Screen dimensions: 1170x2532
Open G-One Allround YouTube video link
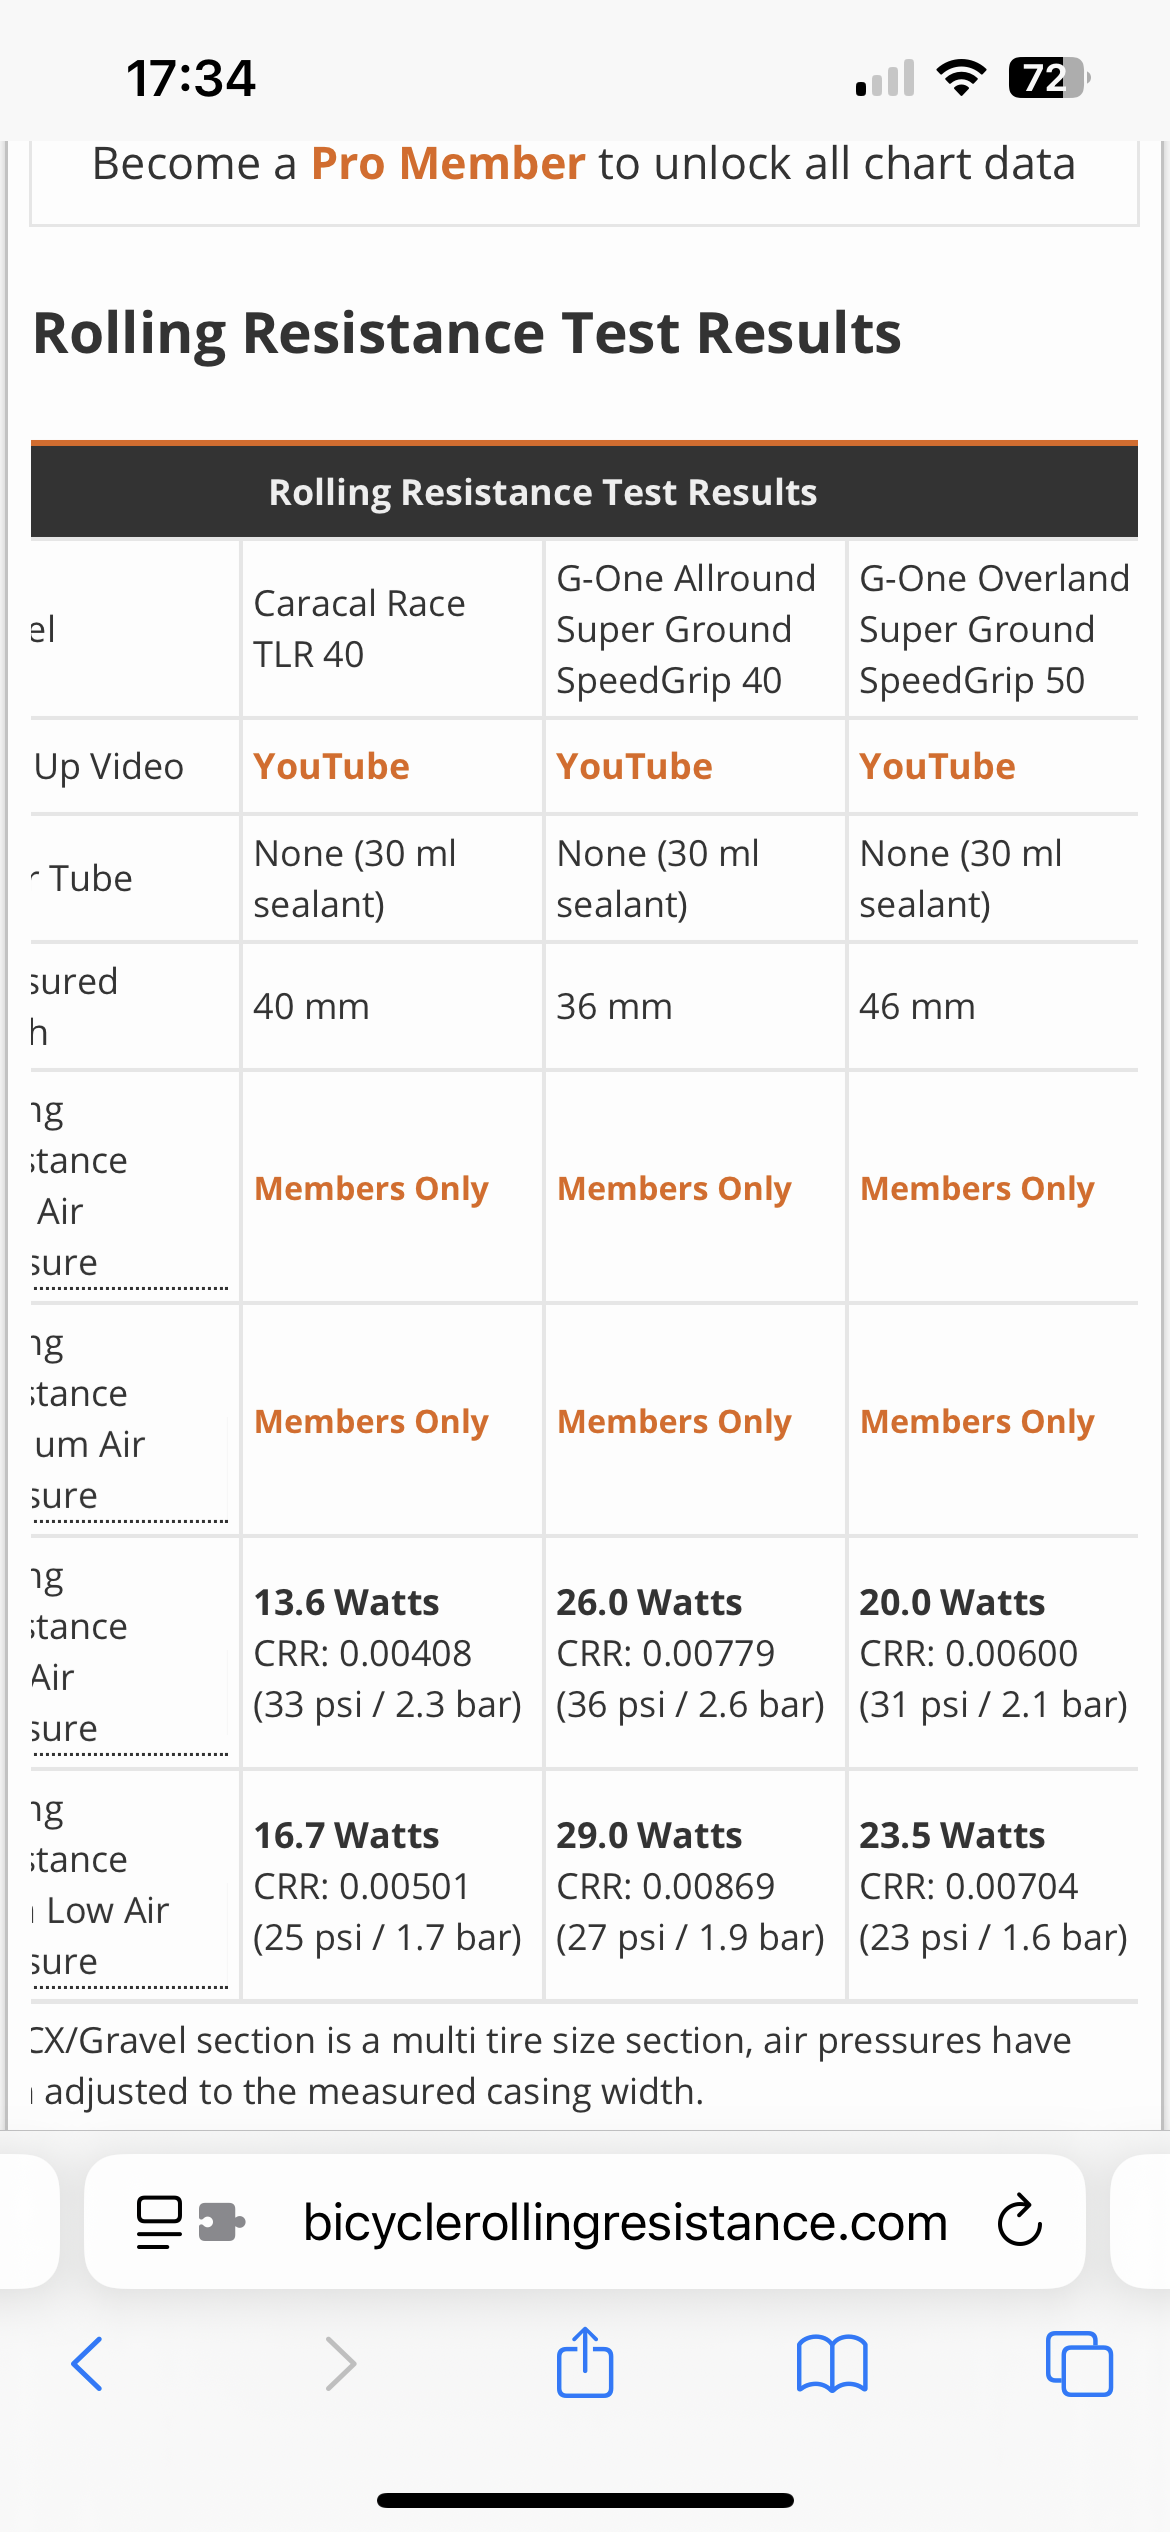(635, 767)
